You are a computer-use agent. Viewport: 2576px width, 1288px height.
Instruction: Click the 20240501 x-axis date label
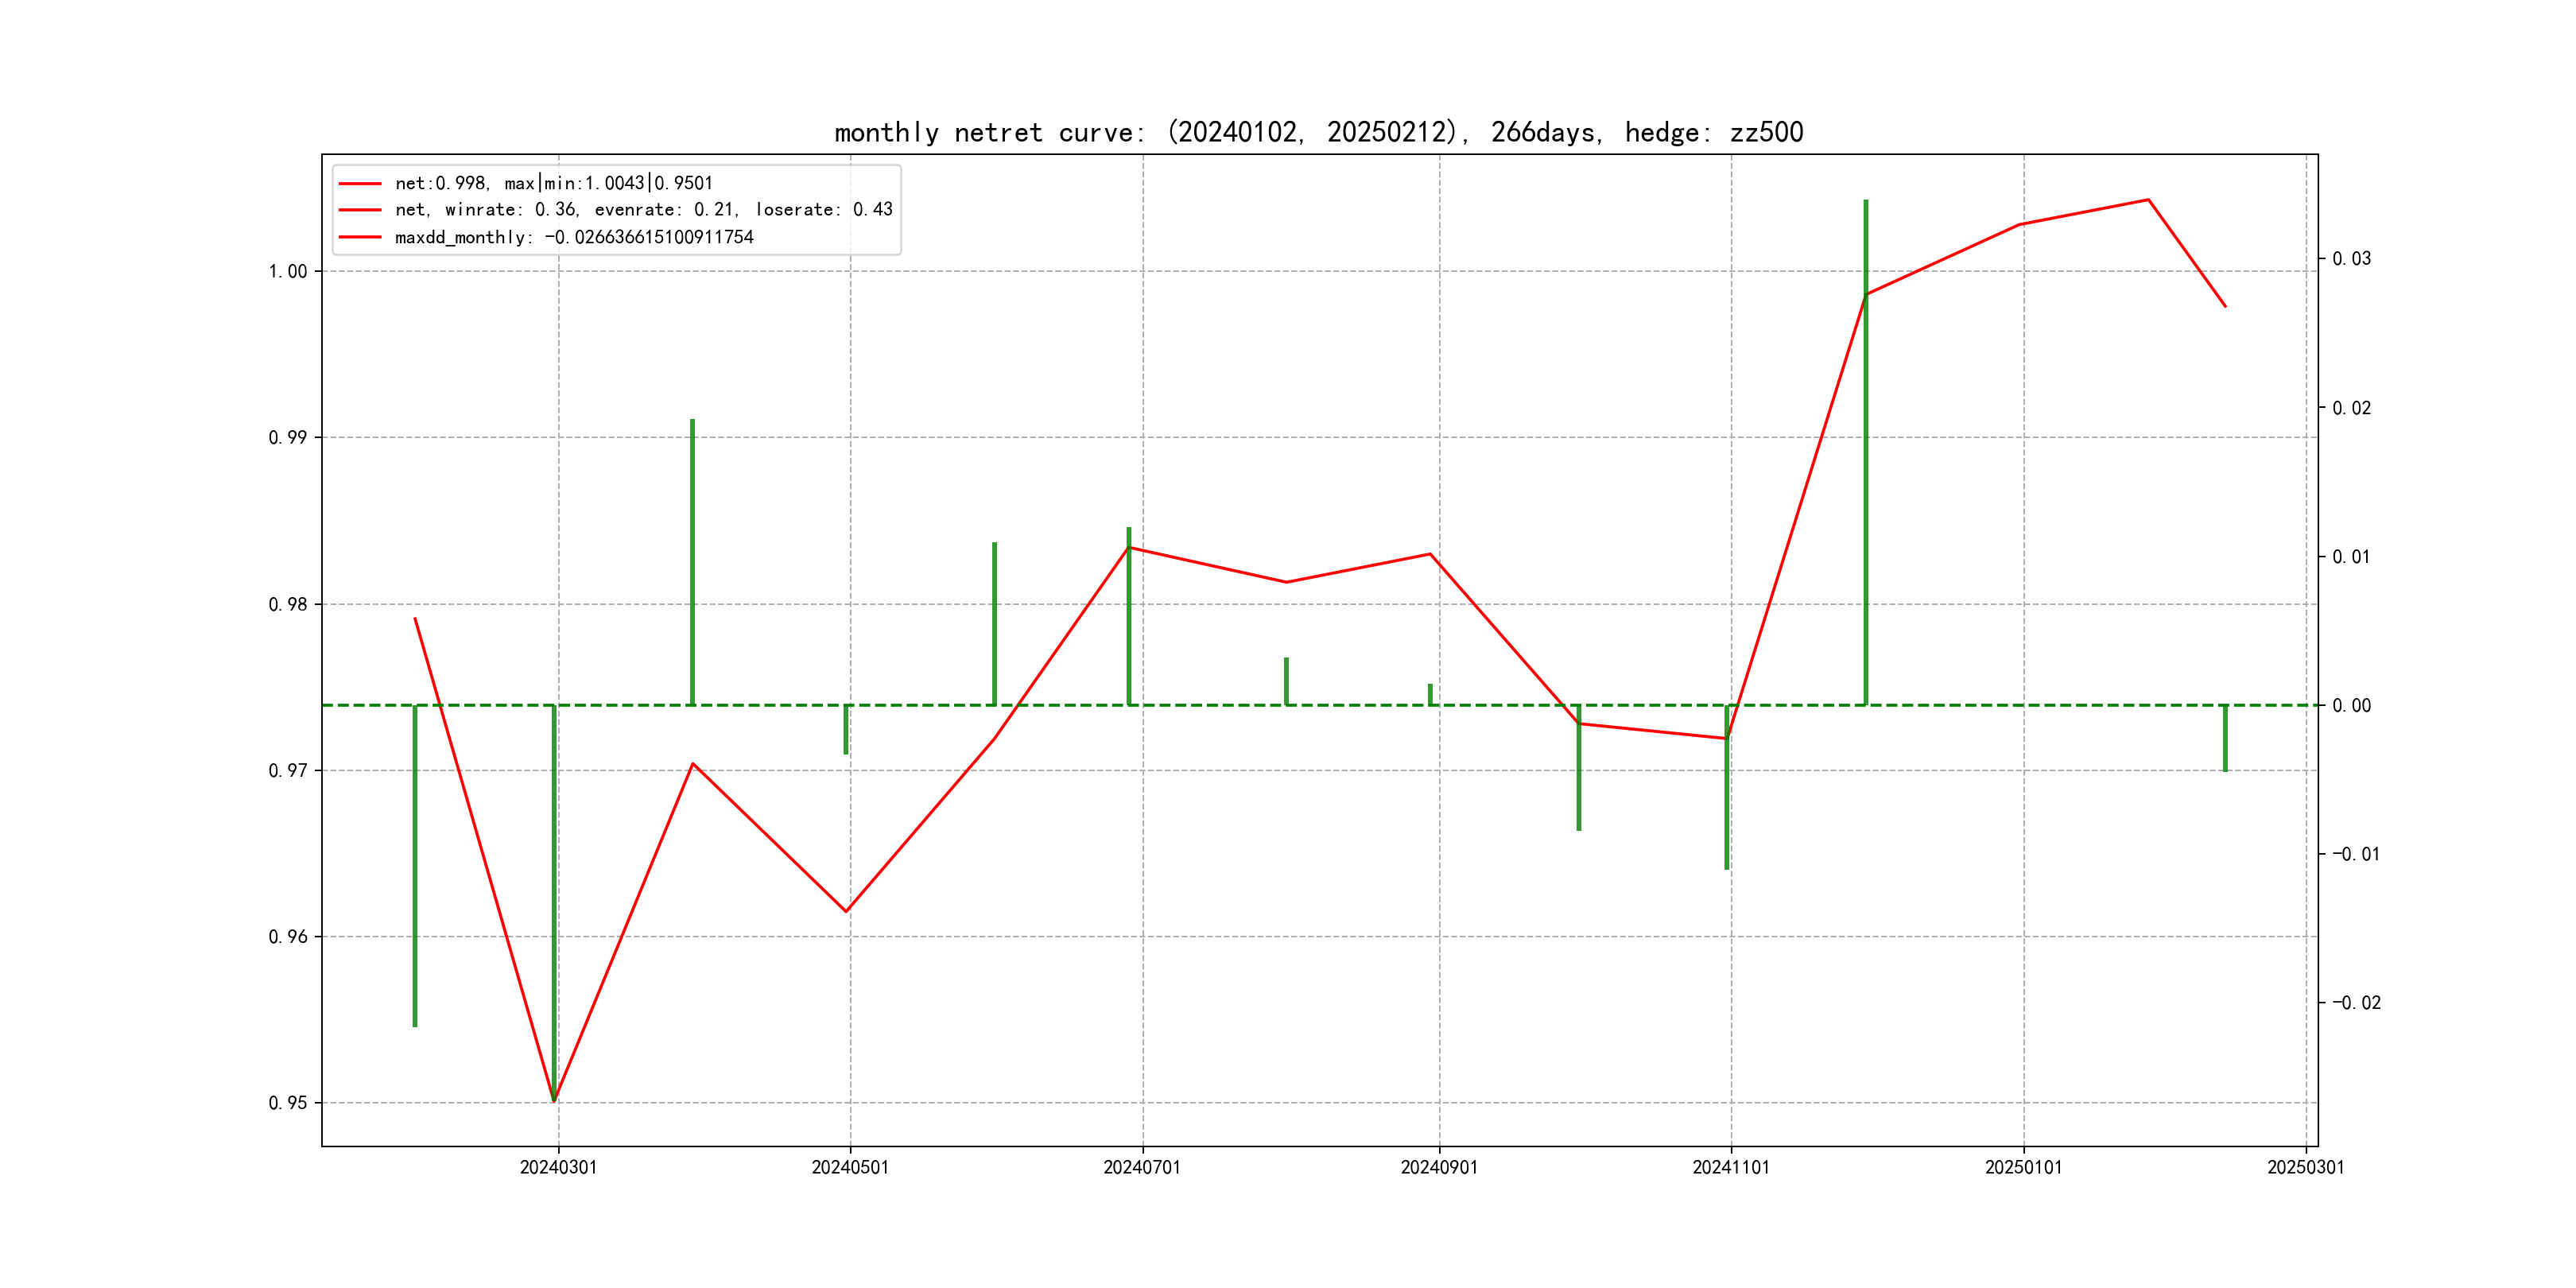tap(850, 1167)
